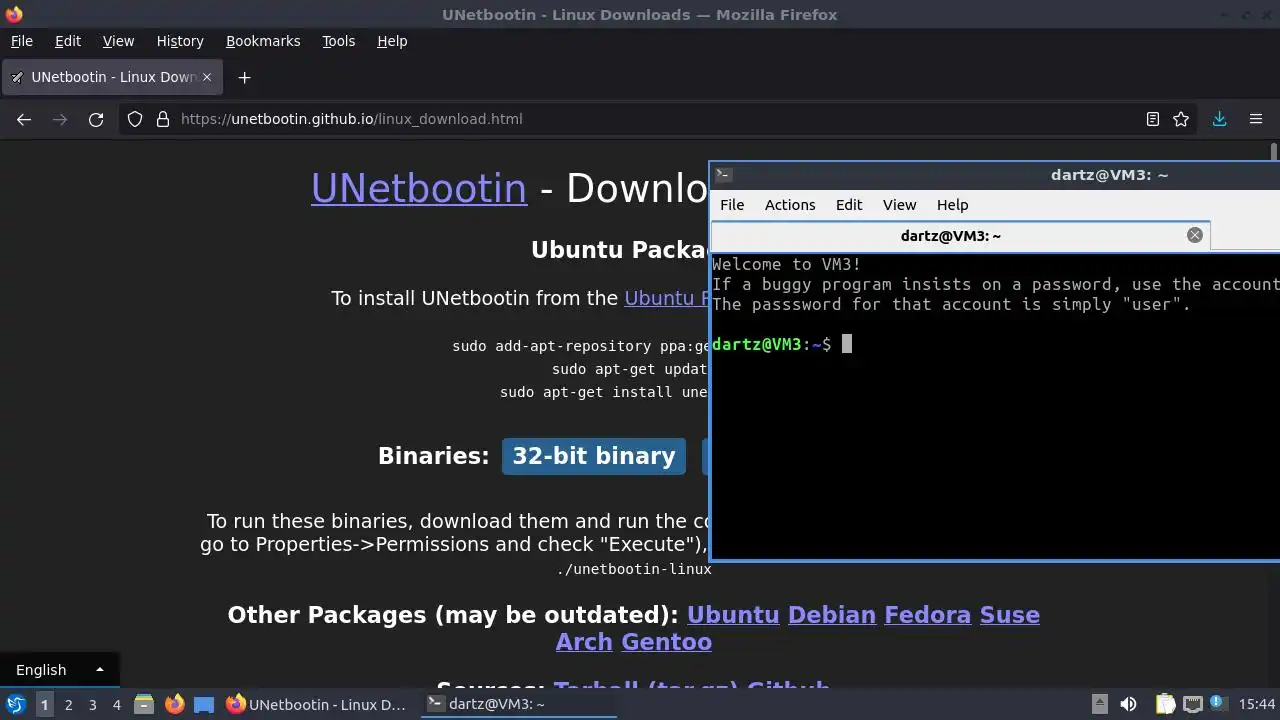Screen dimensions: 1280x720
Task: Activate dartz@VM3 terminal taskbar entry
Action: (518, 704)
